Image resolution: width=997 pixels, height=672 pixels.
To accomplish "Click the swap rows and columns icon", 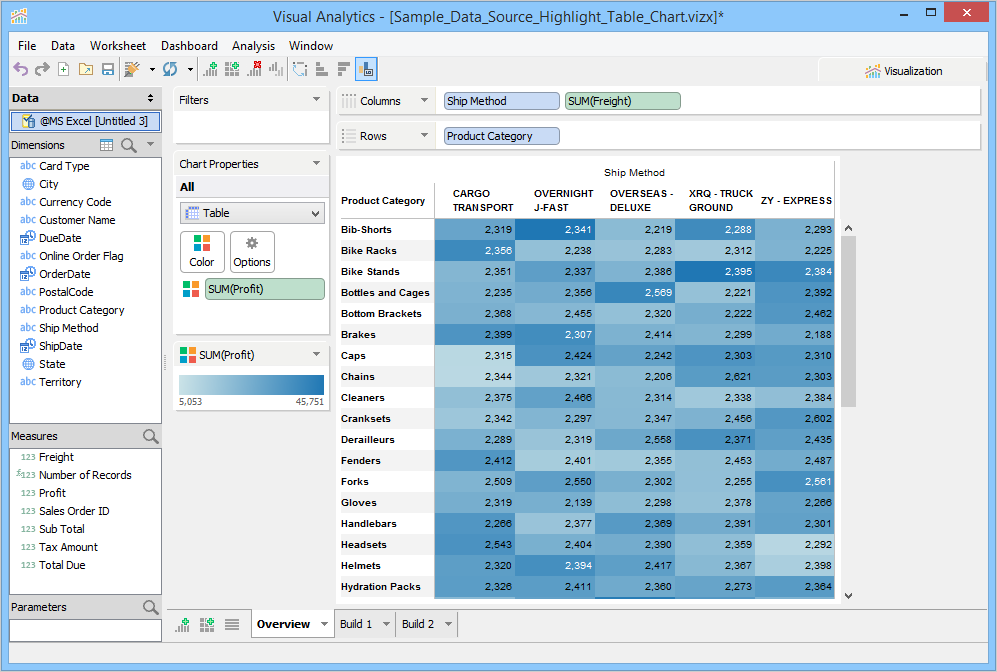I will 299,69.
